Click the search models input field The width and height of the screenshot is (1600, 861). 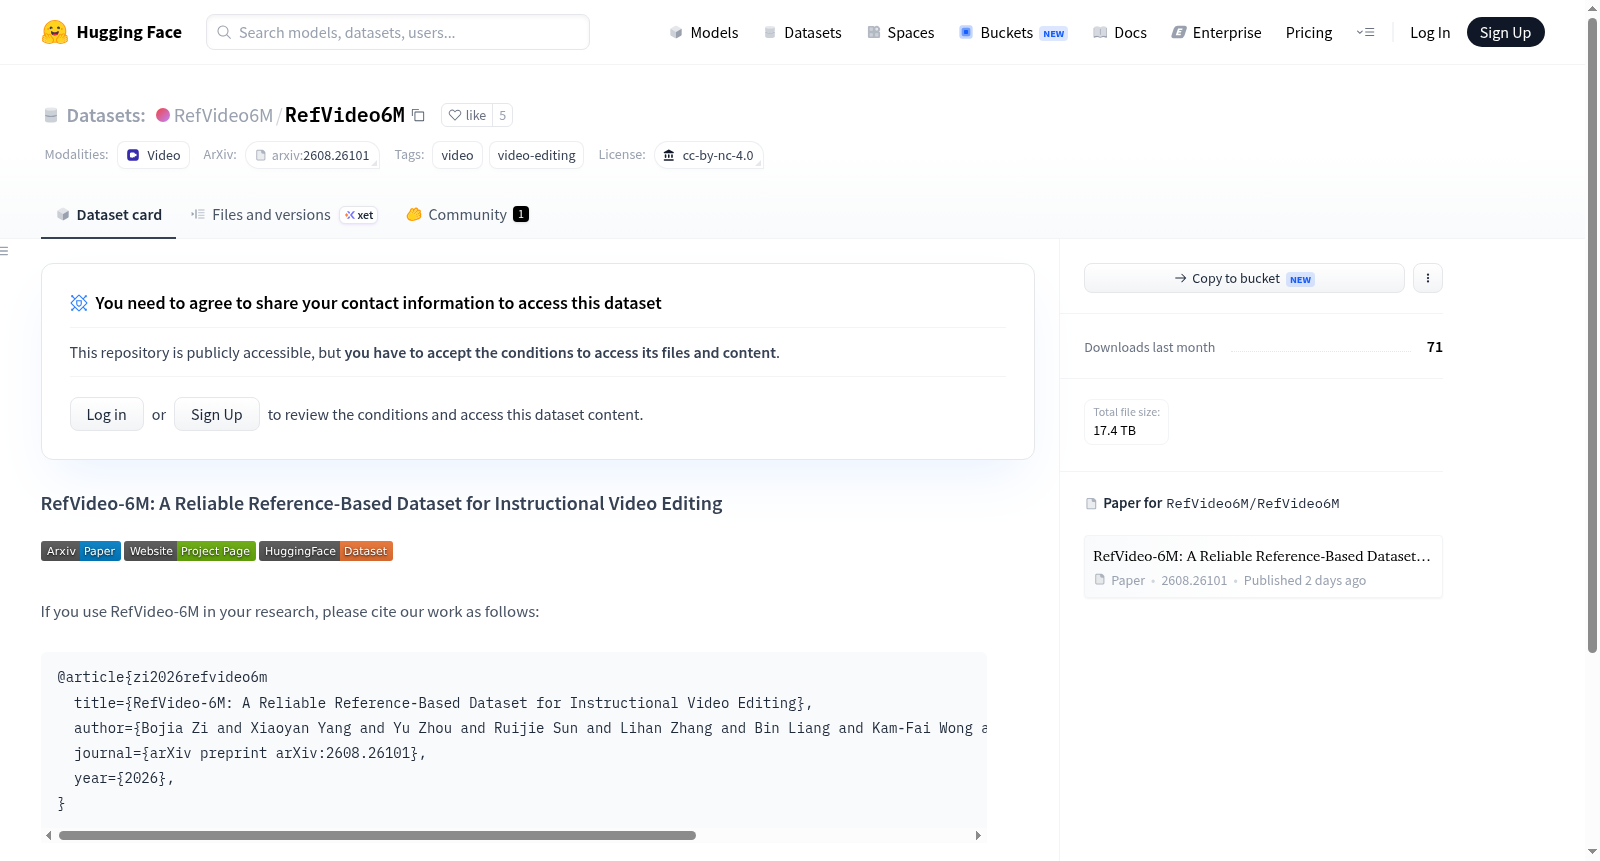pyautogui.click(x=398, y=32)
